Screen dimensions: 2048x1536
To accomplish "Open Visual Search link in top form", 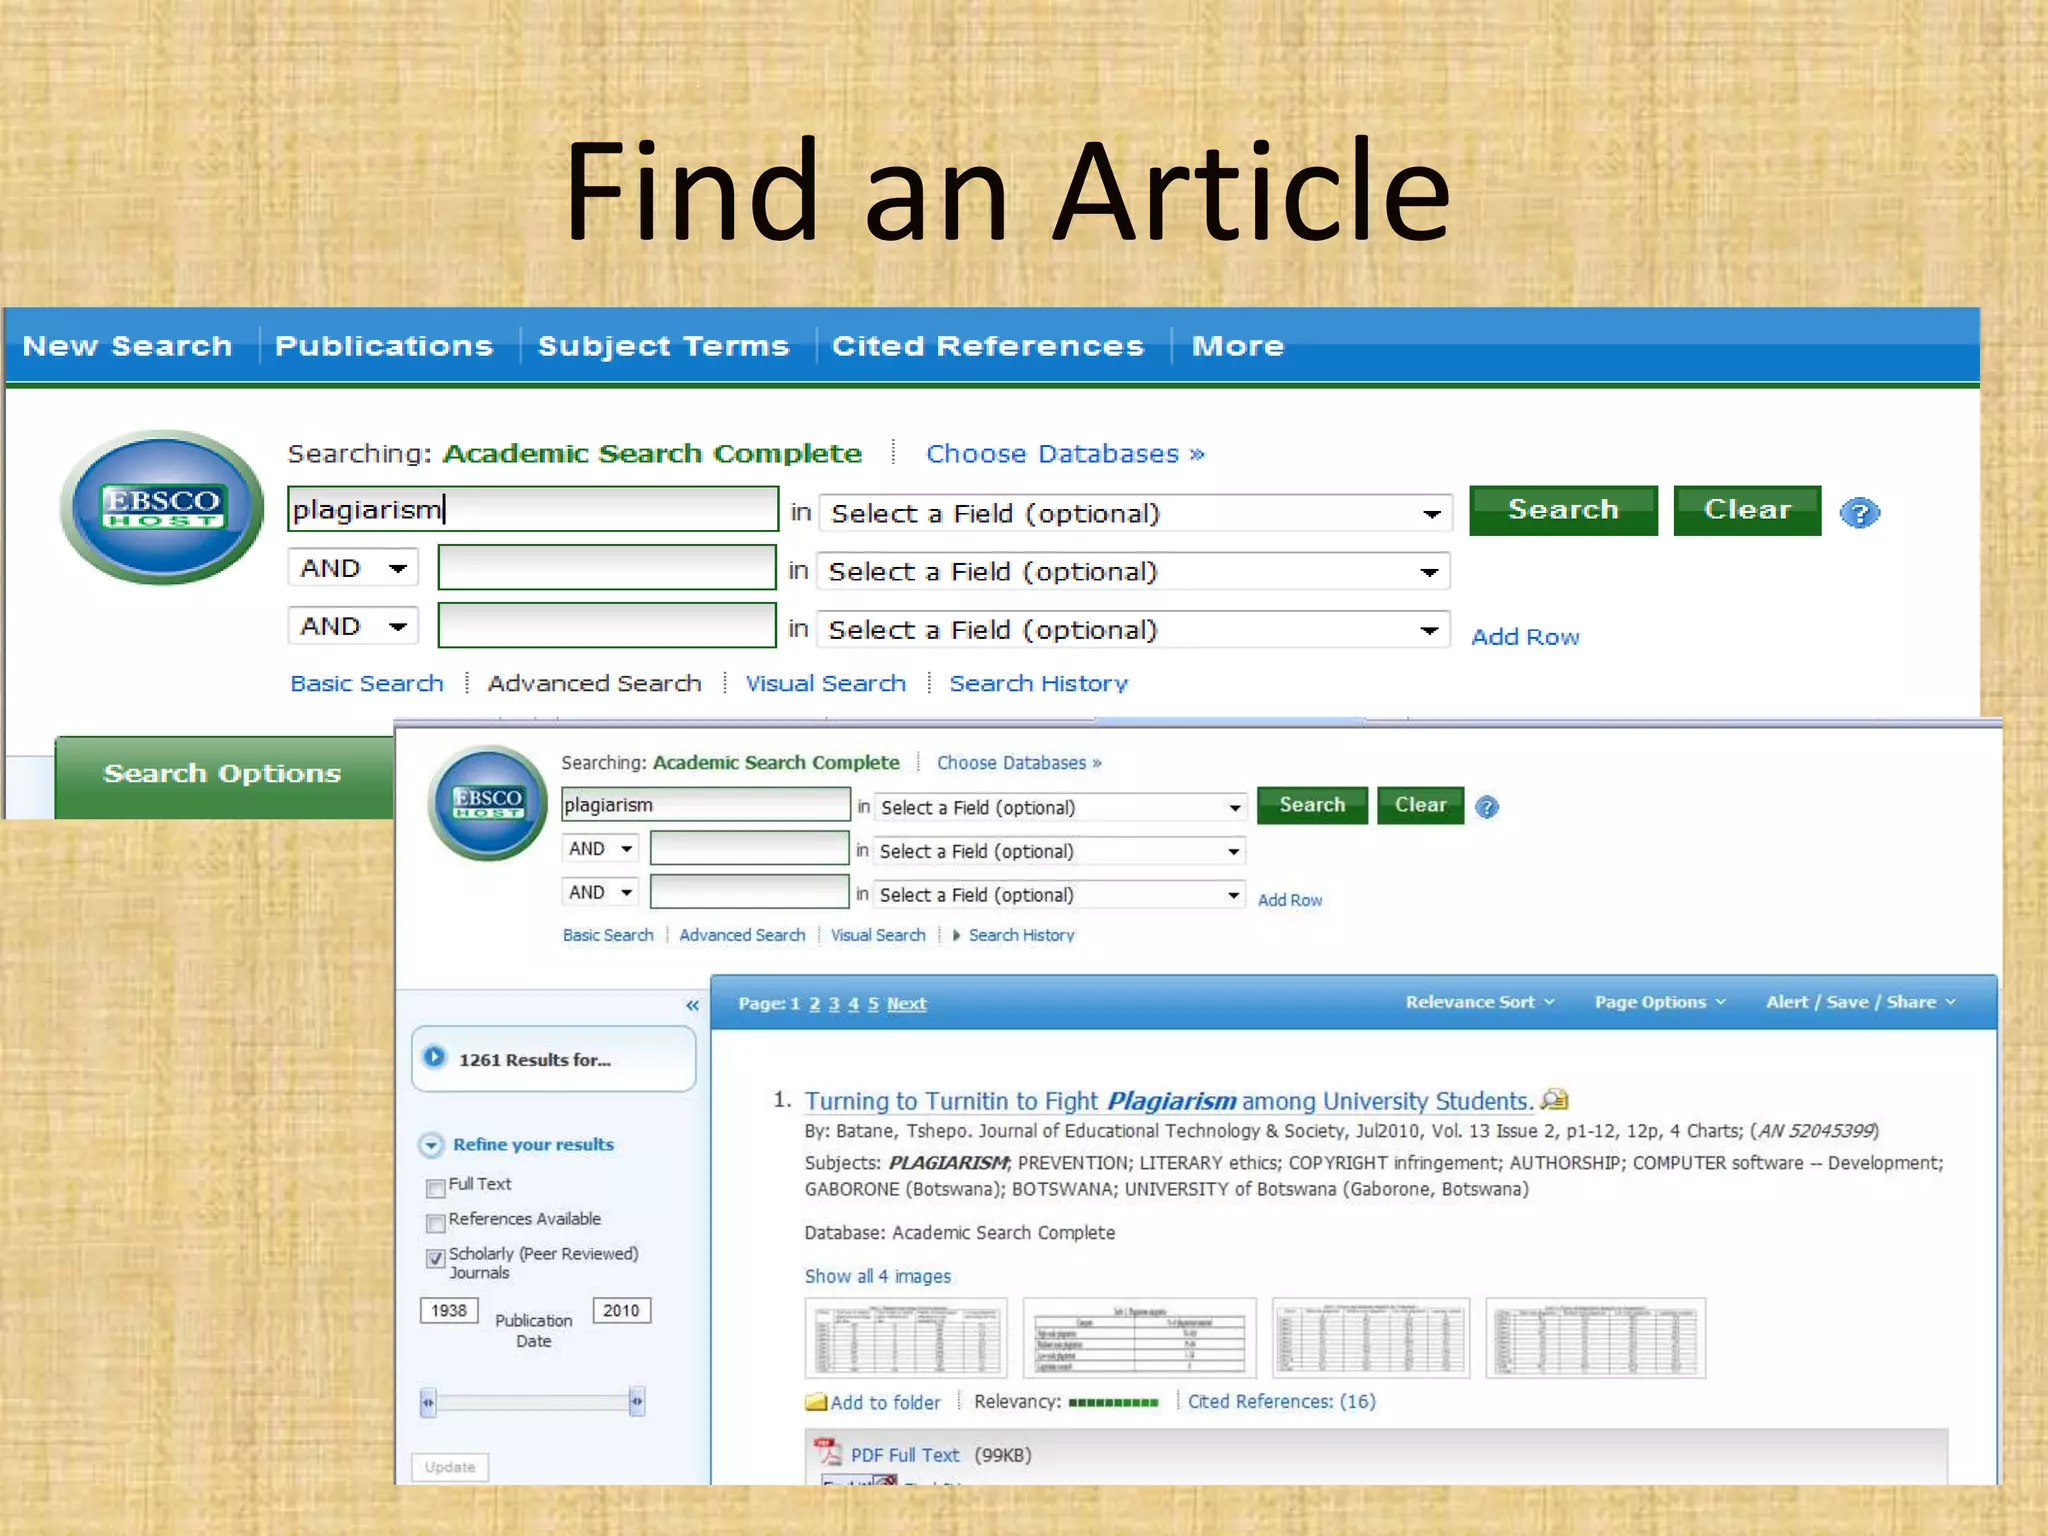I will coord(826,683).
